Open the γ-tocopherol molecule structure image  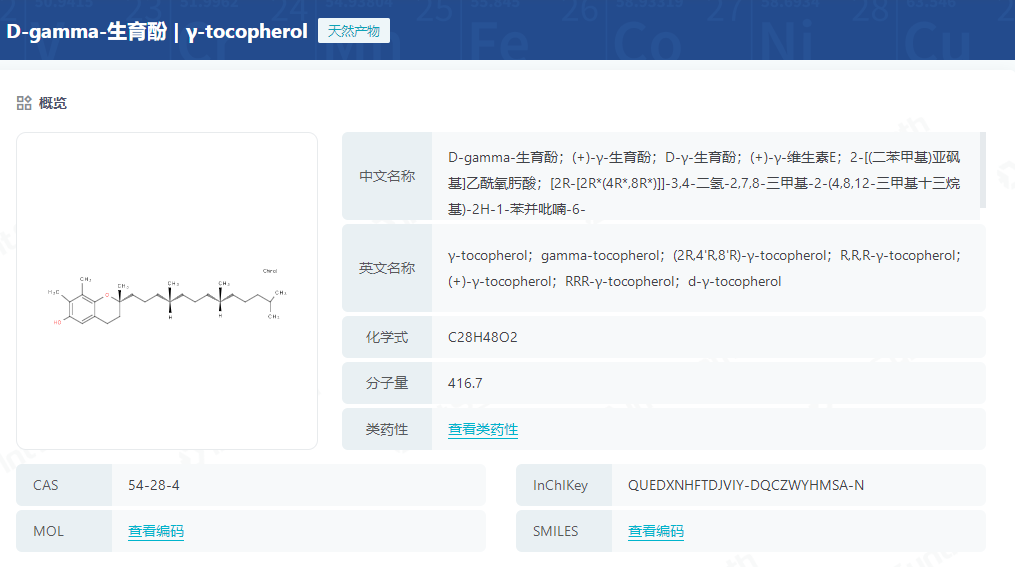click(x=167, y=291)
